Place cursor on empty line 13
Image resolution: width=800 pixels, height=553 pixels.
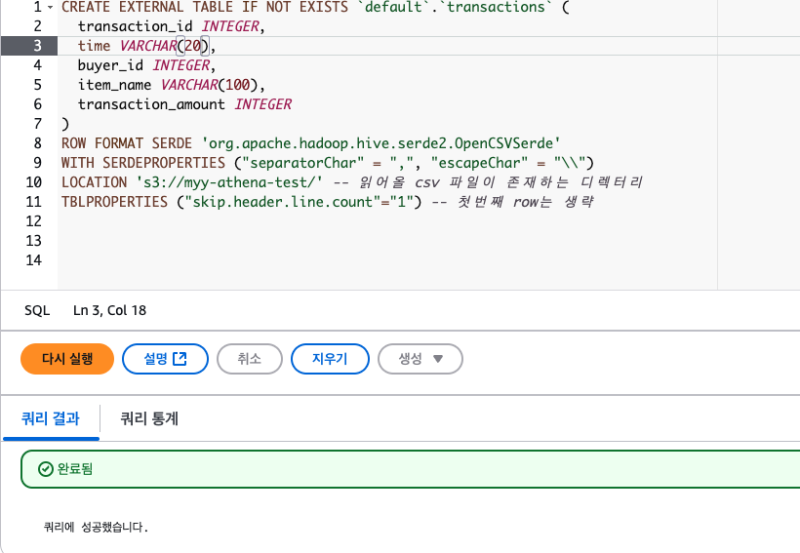point(300,241)
